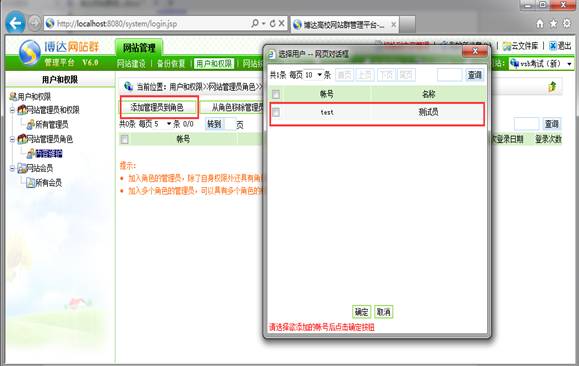The width and height of the screenshot is (579, 366).
Task: Click the search magnifier in the address bar
Action: click(255, 24)
